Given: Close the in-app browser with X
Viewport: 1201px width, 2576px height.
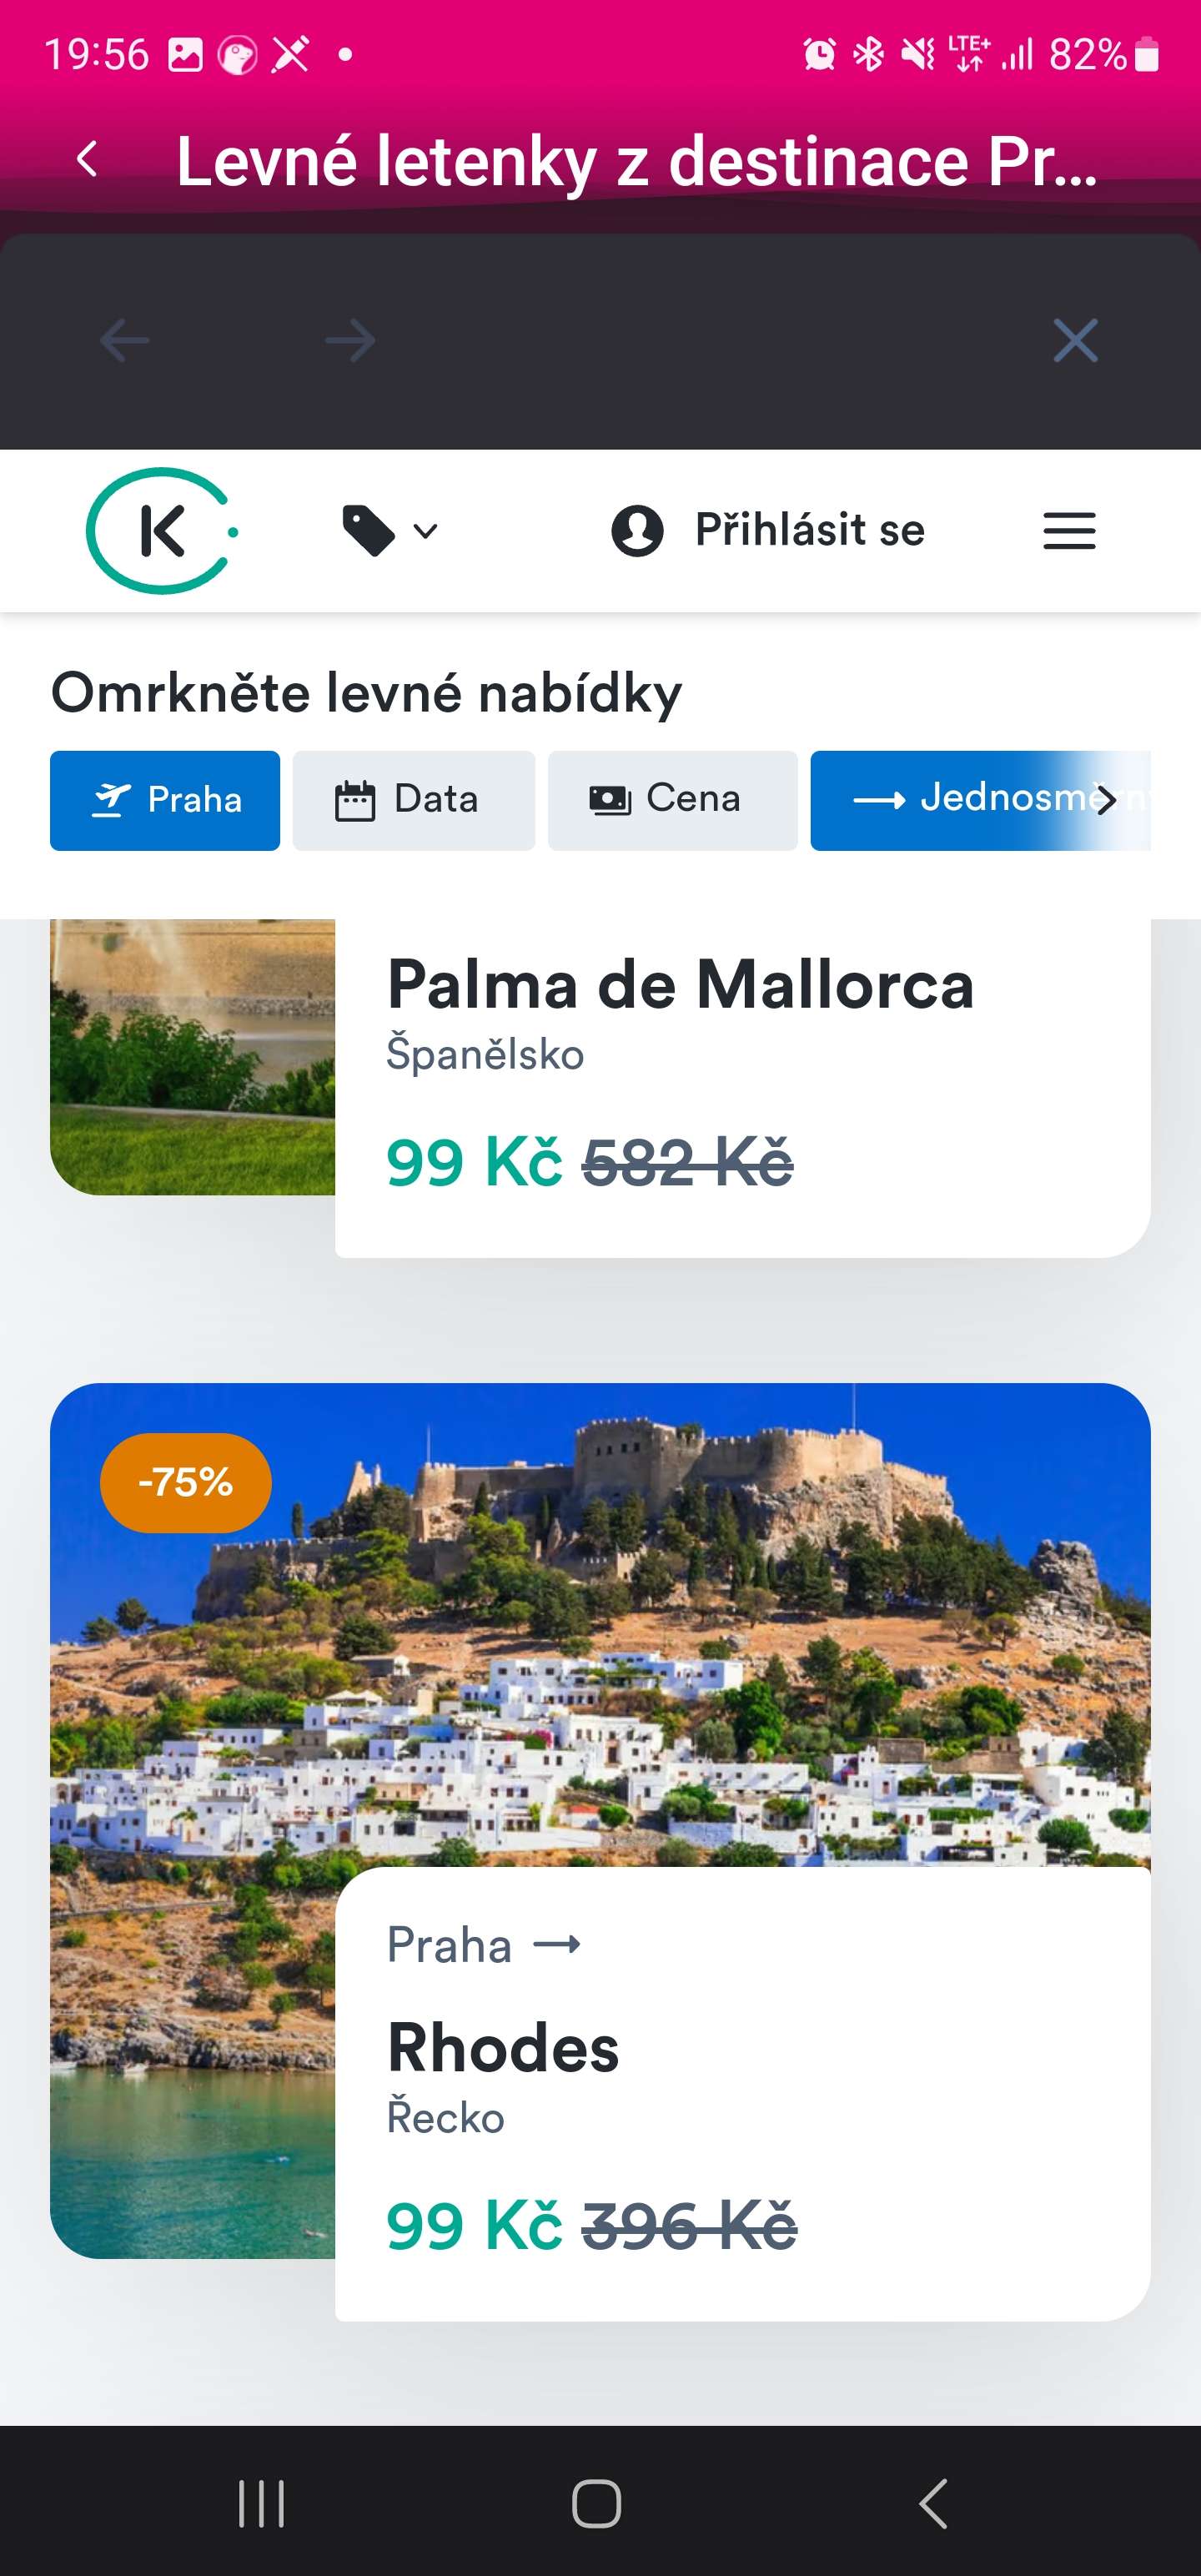Looking at the screenshot, I should click(1075, 341).
